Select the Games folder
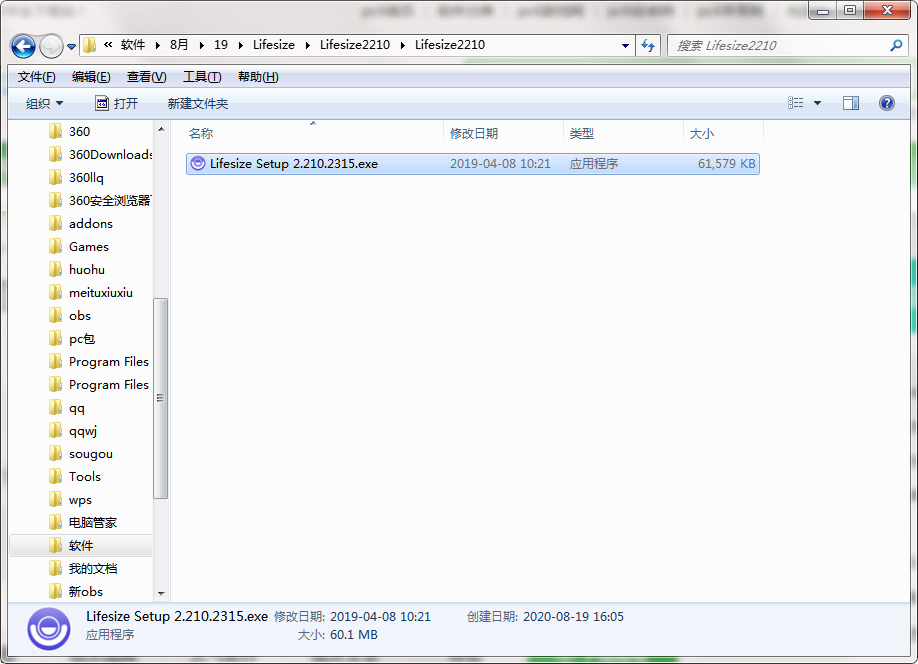The width and height of the screenshot is (918, 664). tap(89, 247)
